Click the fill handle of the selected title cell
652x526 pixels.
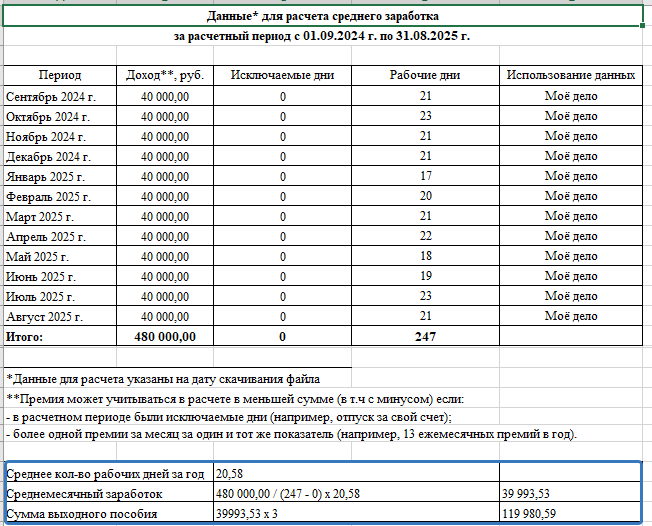(643, 26)
